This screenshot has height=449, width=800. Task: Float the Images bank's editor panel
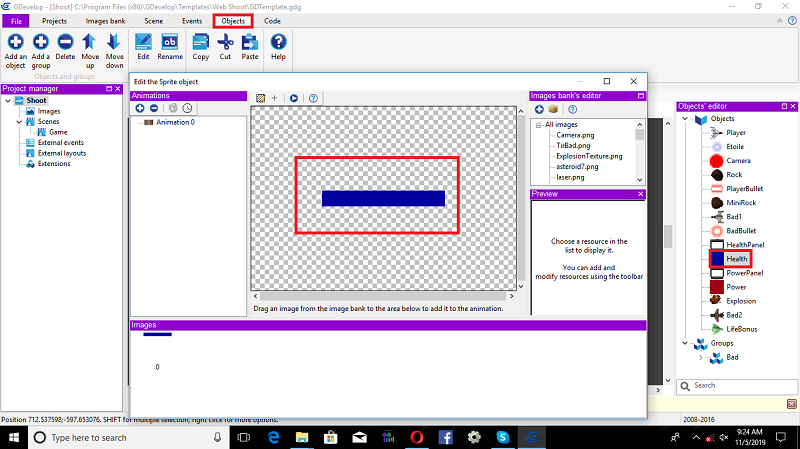[641, 95]
